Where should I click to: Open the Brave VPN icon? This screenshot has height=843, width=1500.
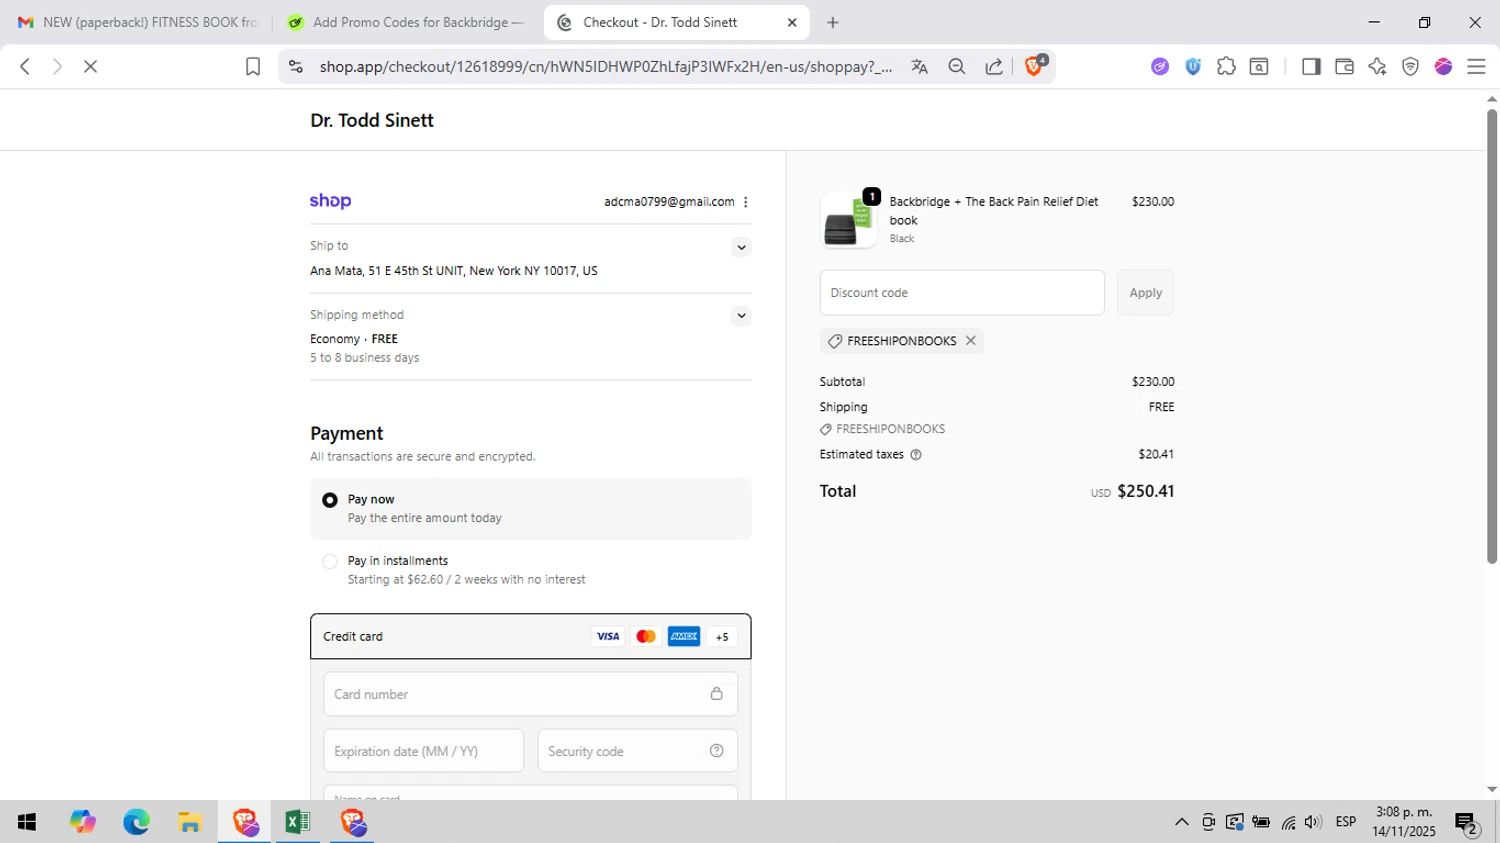tap(1410, 66)
